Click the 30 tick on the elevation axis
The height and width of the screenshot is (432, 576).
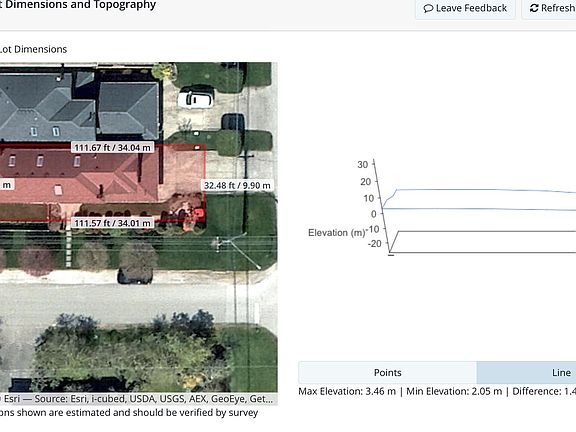[x=363, y=164]
